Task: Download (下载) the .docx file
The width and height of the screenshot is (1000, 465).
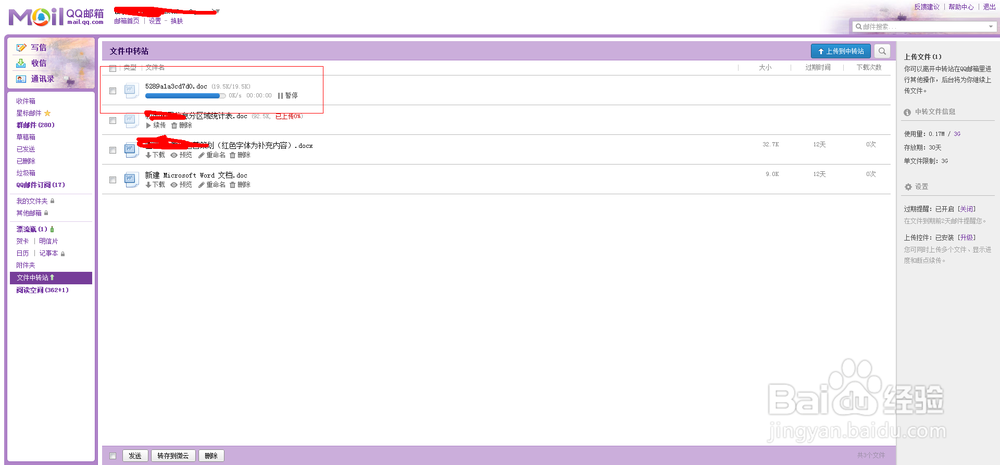Action: point(156,155)
